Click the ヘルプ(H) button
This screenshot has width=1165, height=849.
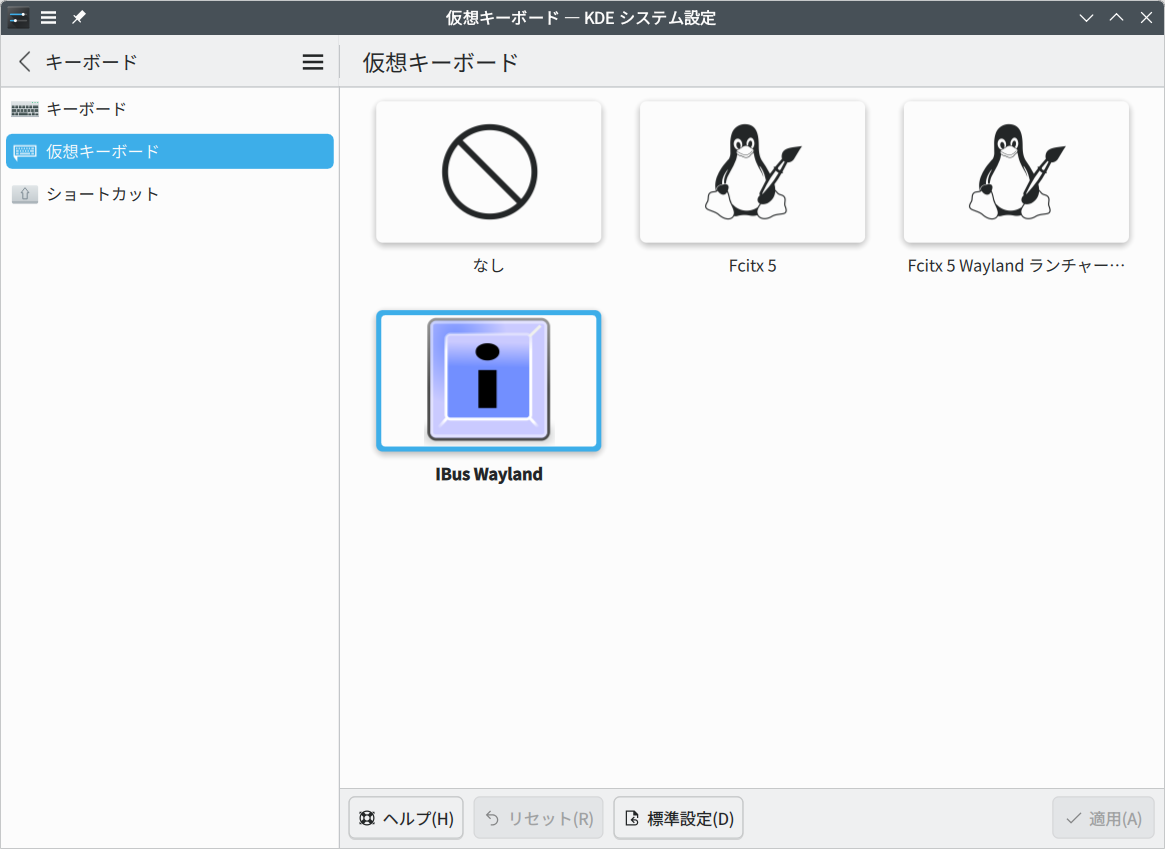[406, 818]
